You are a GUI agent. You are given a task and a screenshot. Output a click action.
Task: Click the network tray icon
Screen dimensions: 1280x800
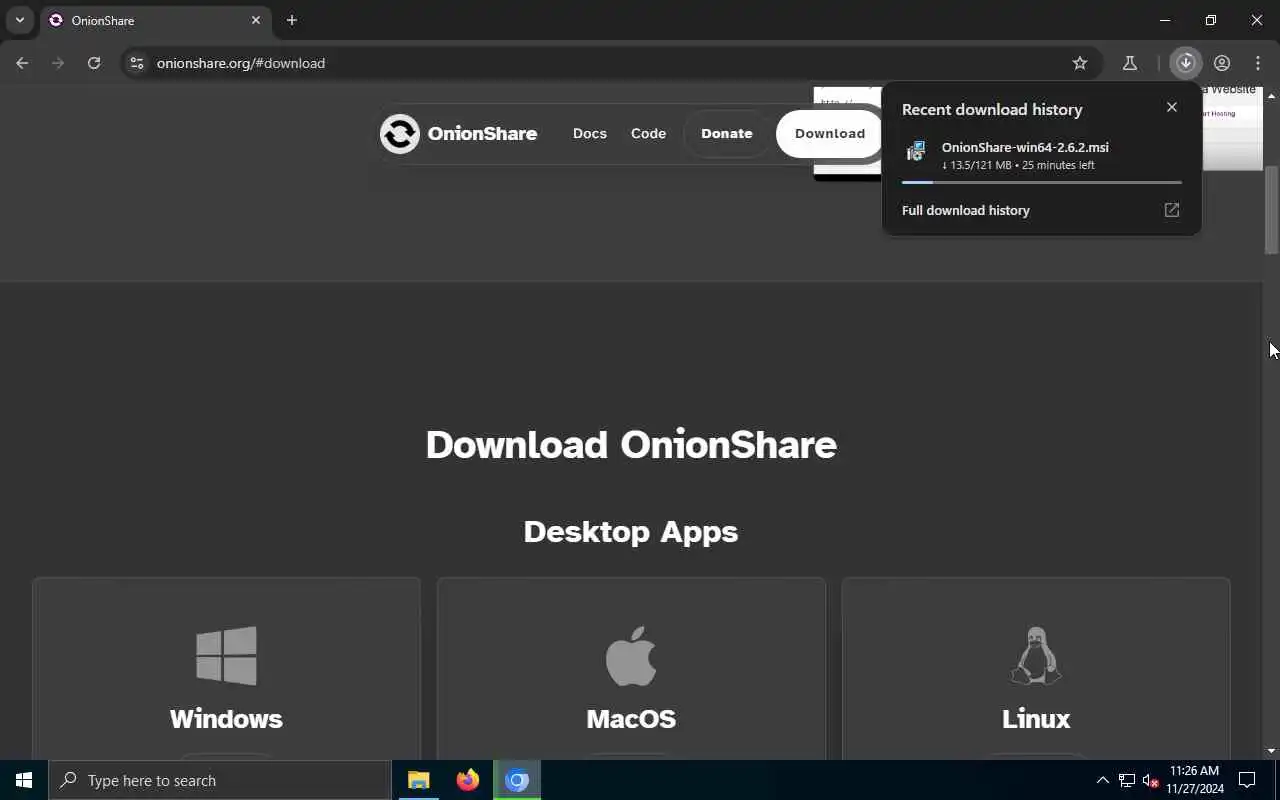tap(1127, 780)
